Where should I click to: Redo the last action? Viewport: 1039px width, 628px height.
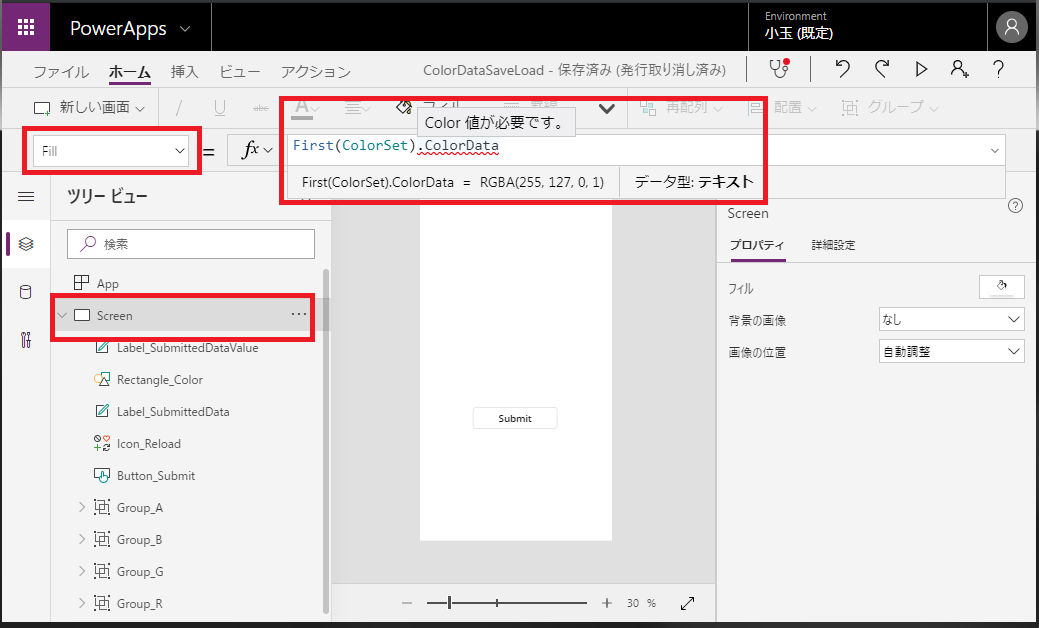click(881, 69)
